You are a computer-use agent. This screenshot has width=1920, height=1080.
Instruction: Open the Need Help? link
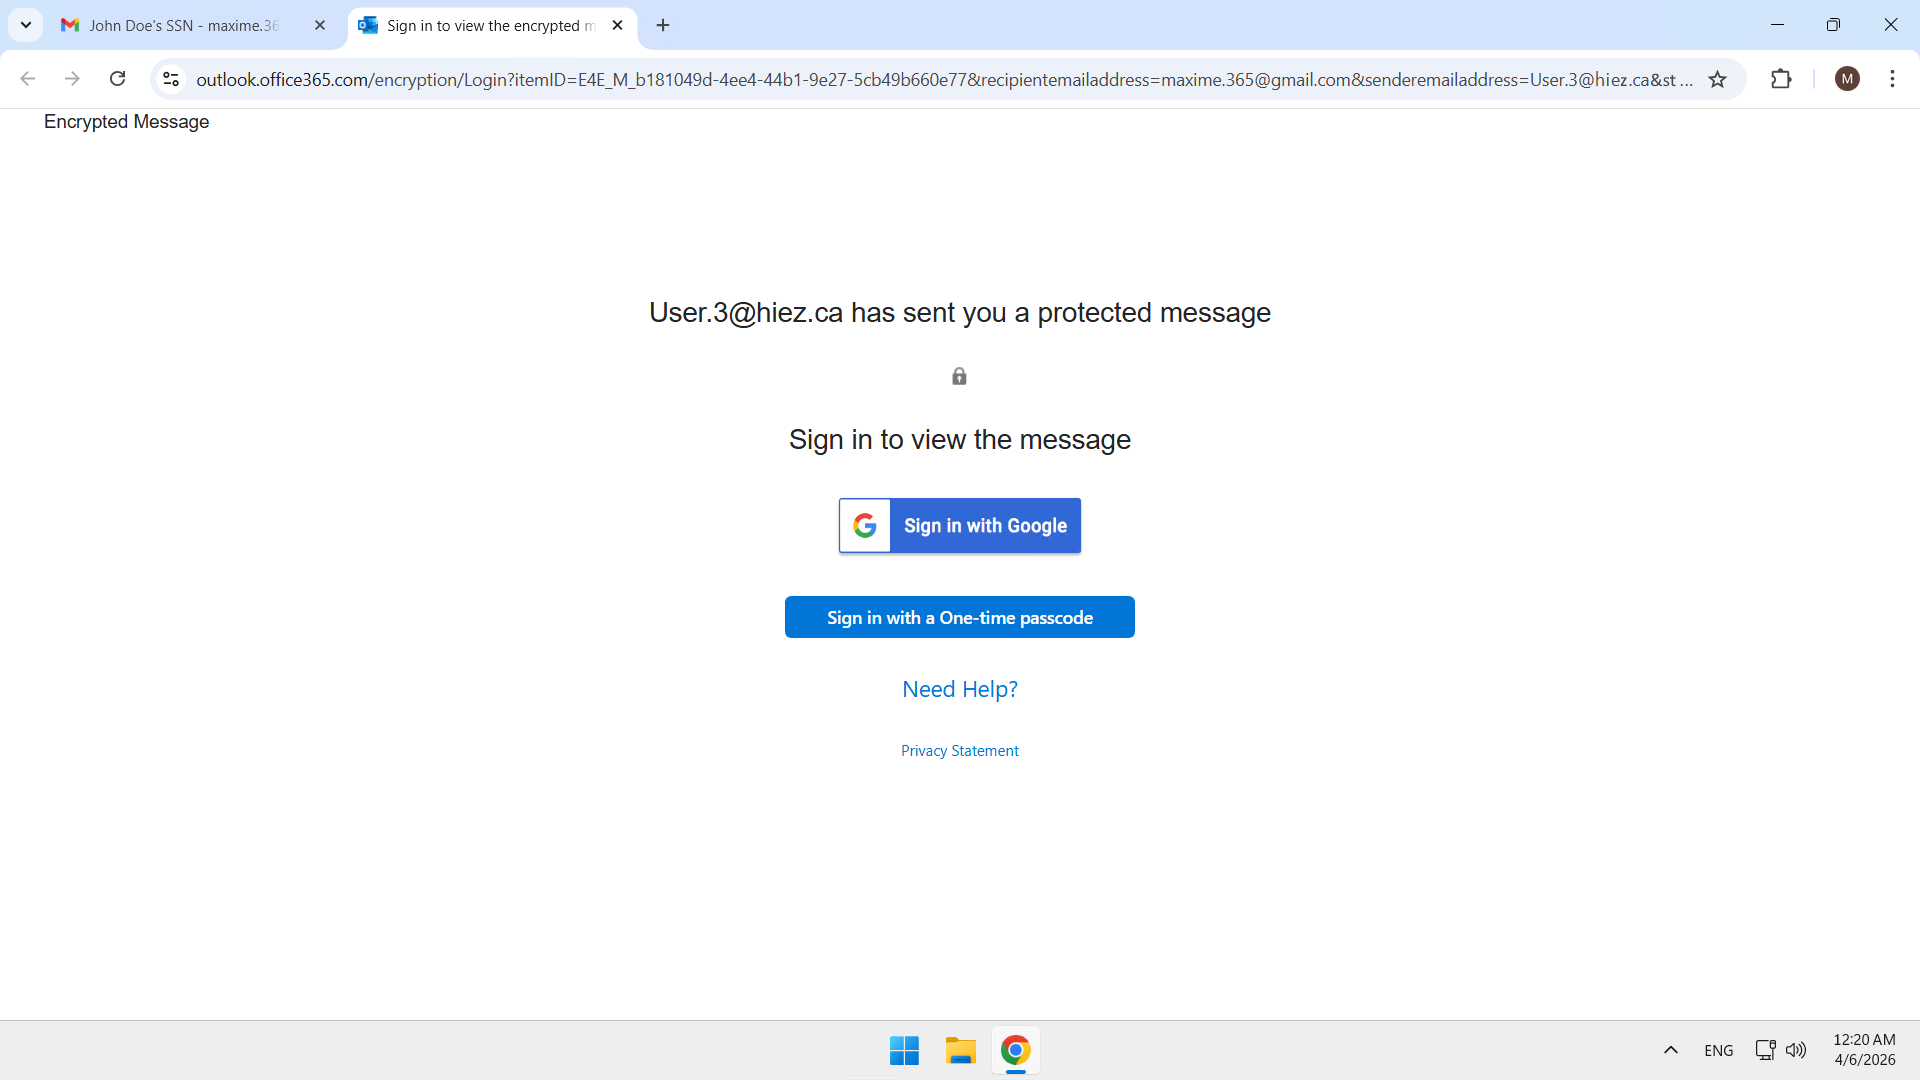(x=959, y=689)
